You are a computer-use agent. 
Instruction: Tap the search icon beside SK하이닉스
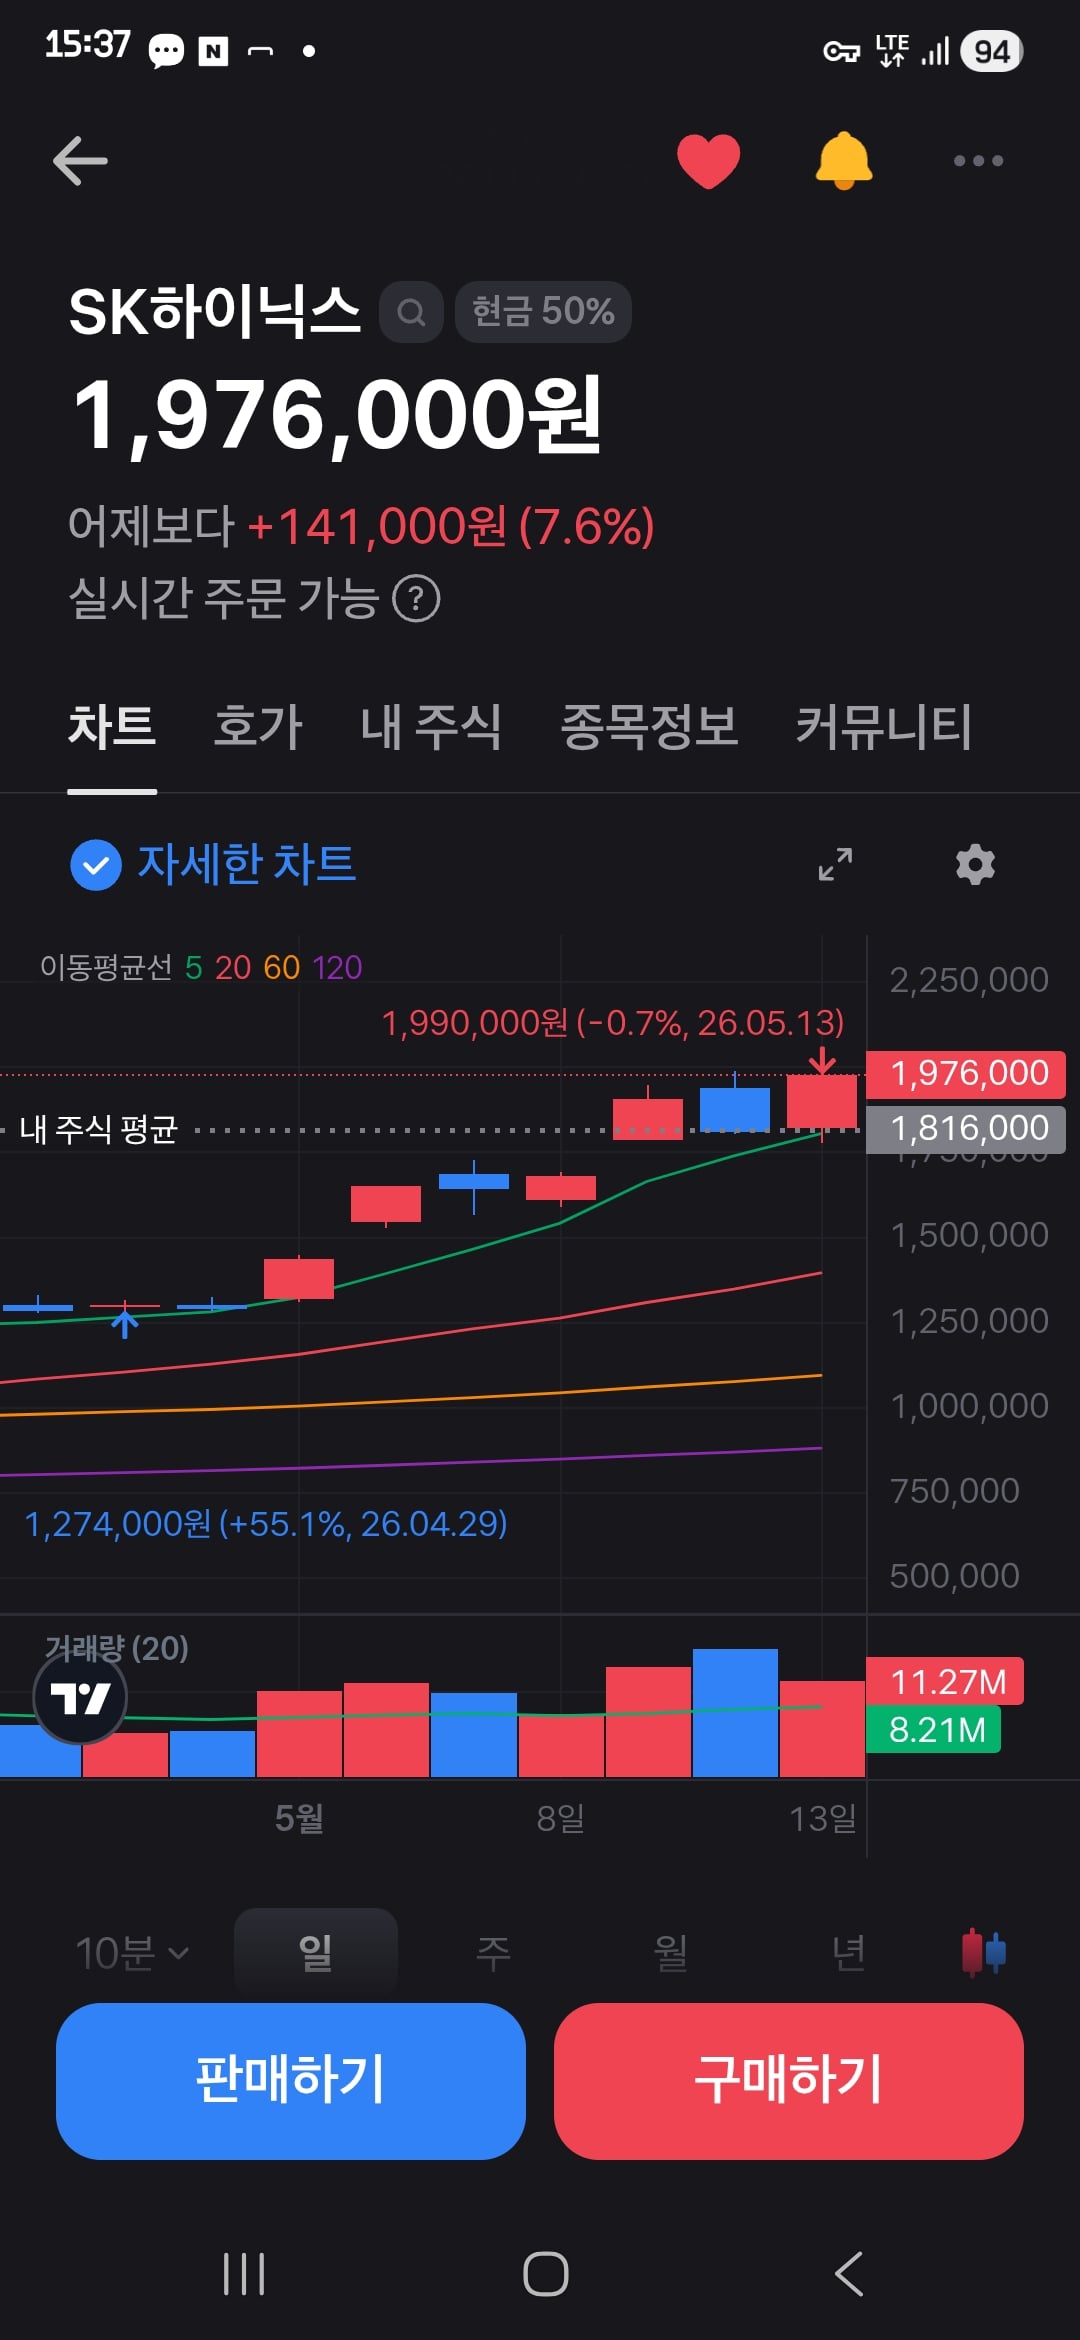[x=411, y=312]
